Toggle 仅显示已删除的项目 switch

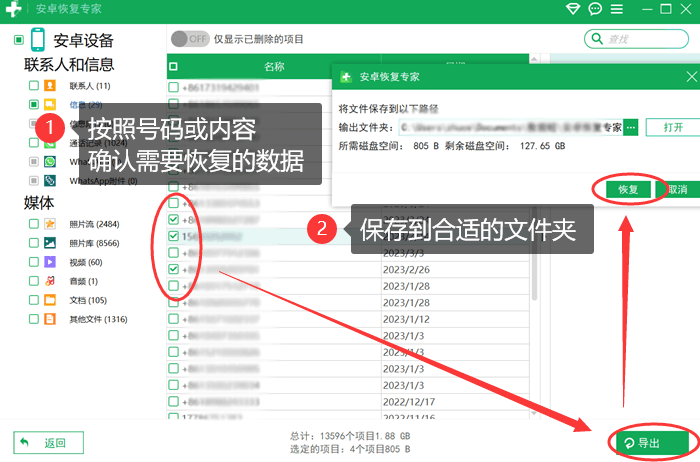coord(190,39)
